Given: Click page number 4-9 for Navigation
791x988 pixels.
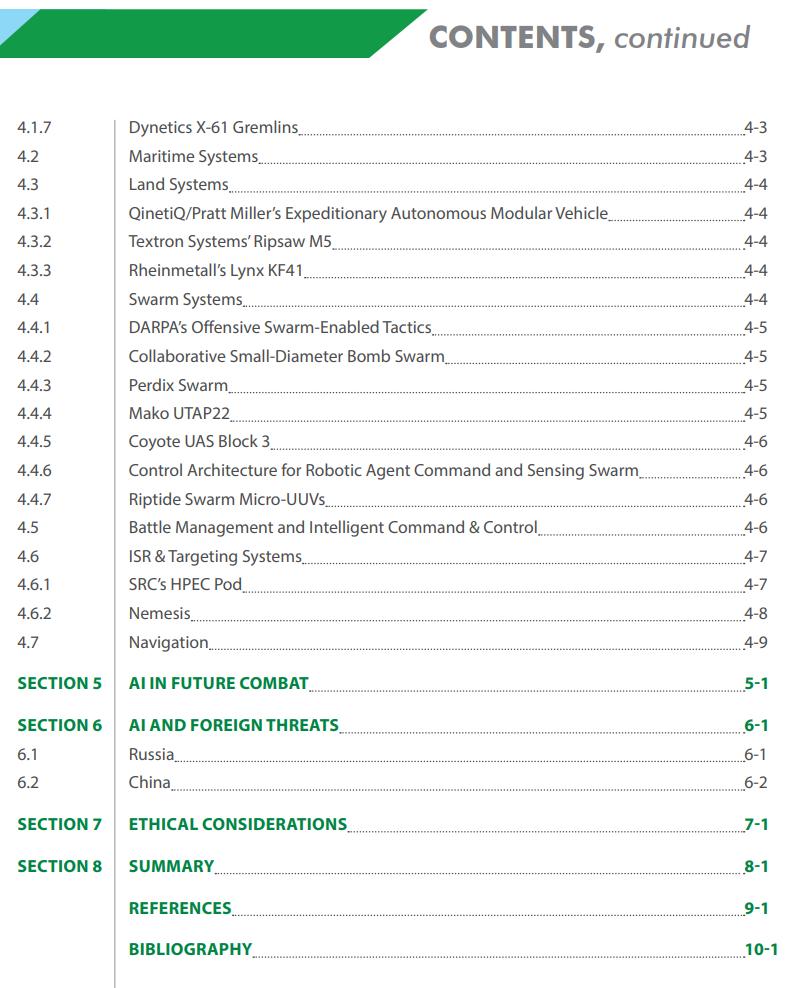Looking at the screenshot, I should pyautogui.click(x=756, y=643).
